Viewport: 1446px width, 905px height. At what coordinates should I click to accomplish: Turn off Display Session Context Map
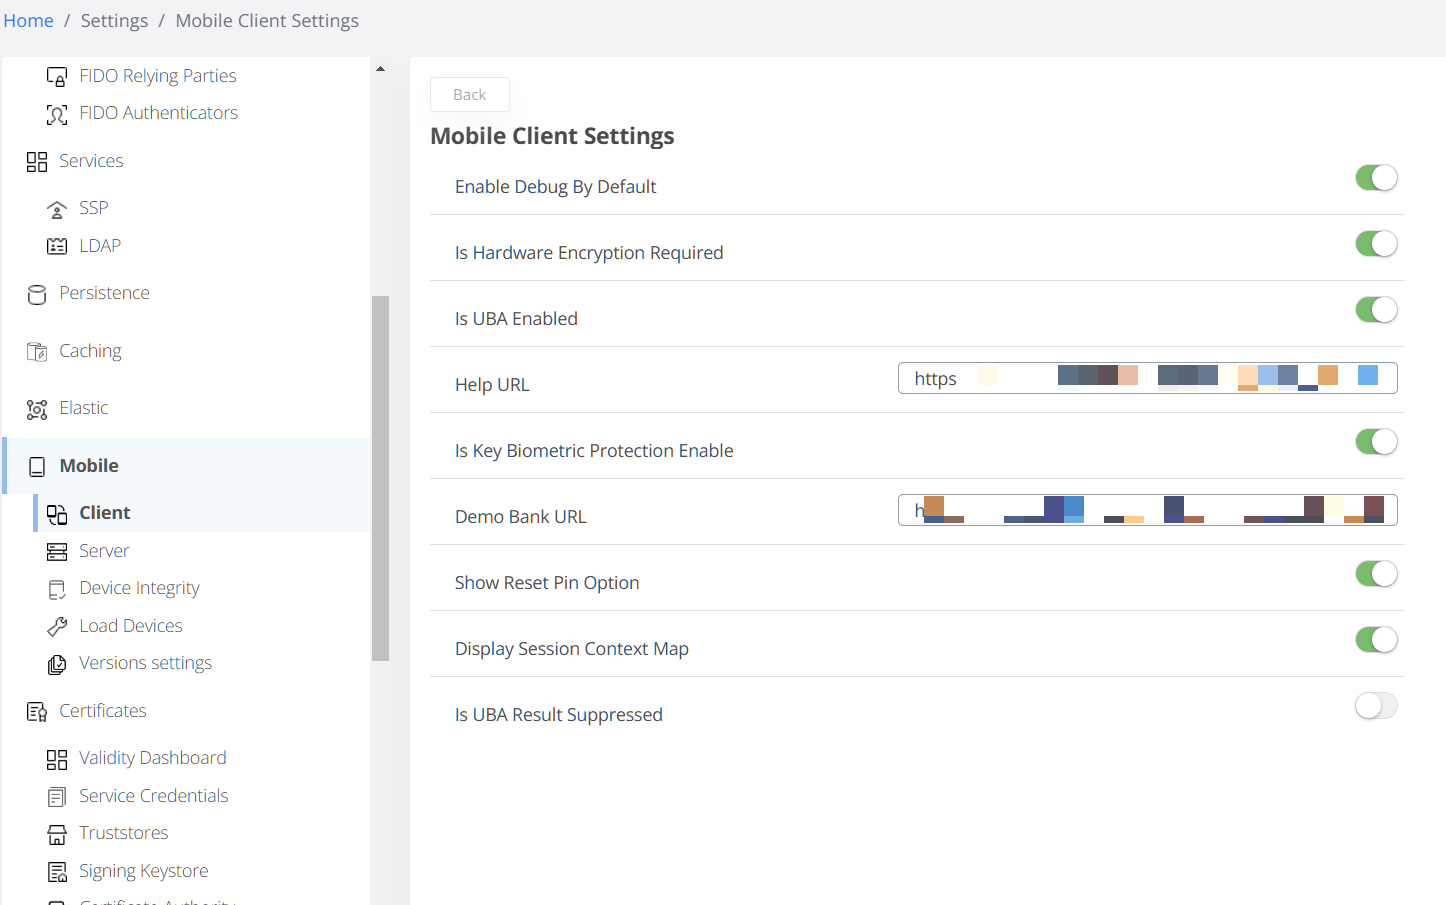coord(1376,639)
